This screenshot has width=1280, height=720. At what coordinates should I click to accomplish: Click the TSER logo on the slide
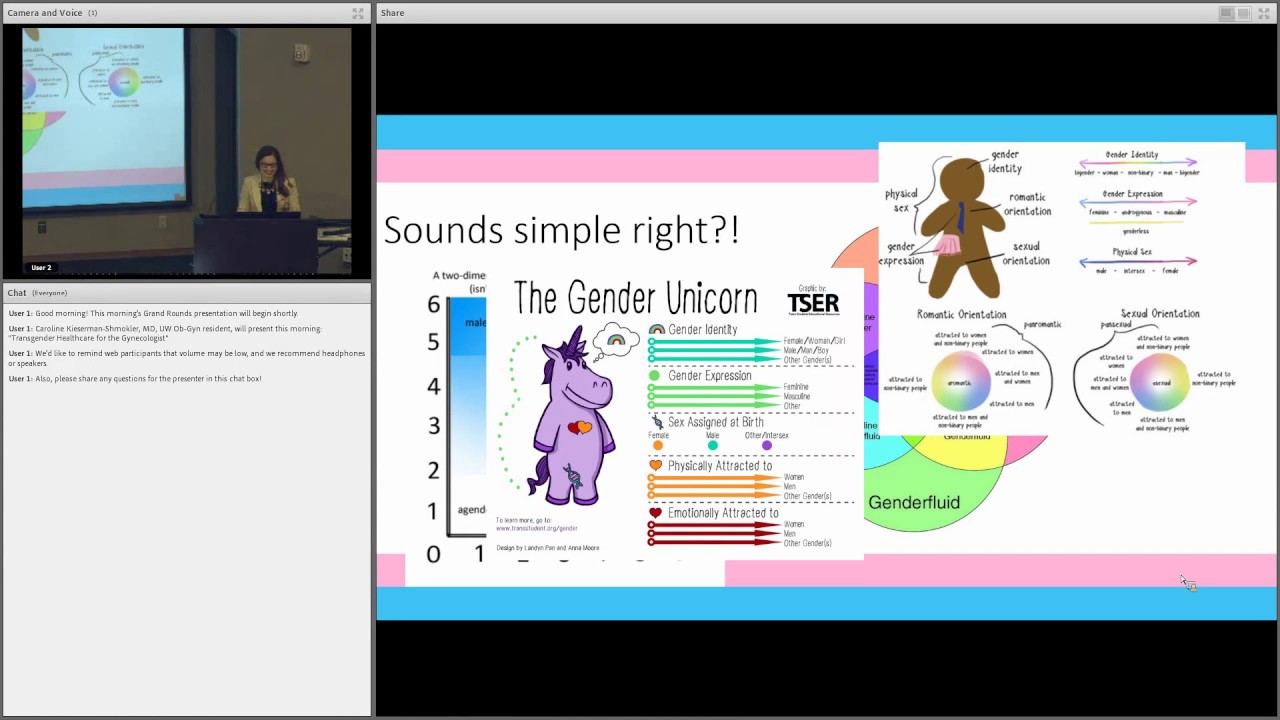coord(813,303)
